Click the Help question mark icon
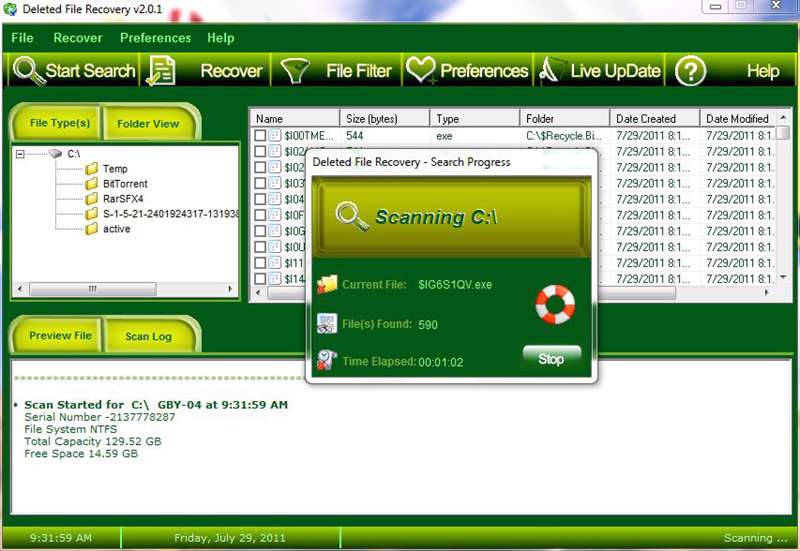Image resolution: width=800 pixels, height=551 pixels. pos(690,71)
